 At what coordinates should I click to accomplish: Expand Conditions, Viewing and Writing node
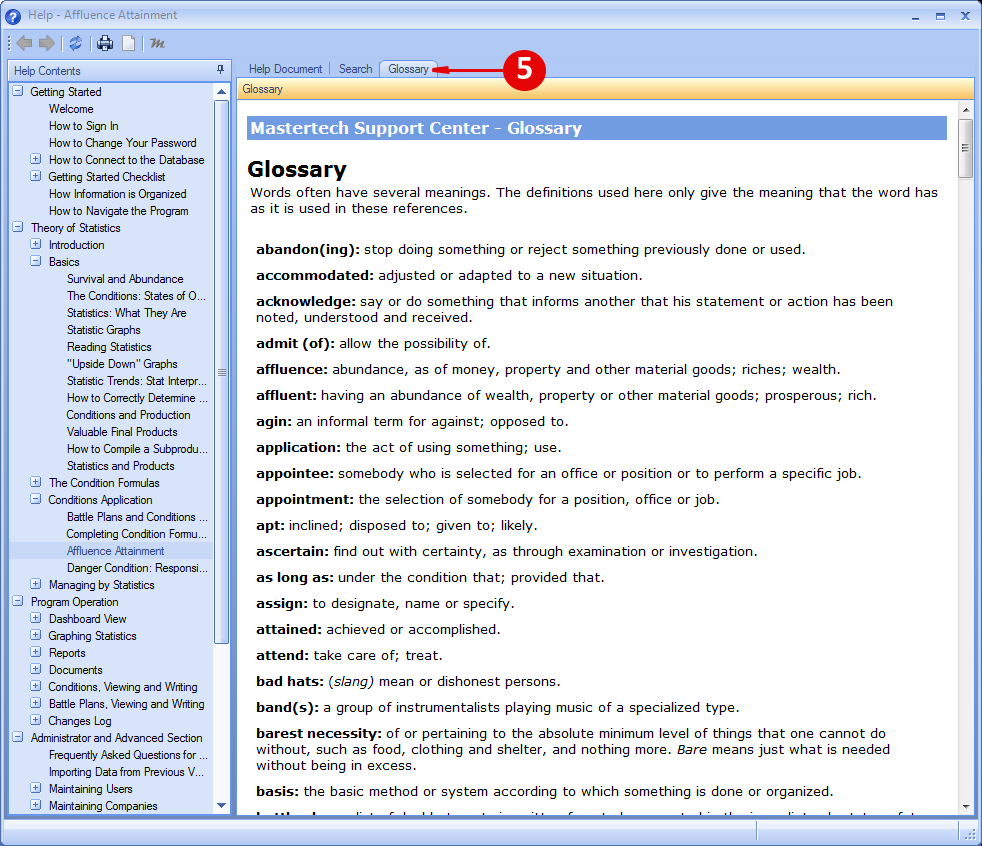coord(36,686)
